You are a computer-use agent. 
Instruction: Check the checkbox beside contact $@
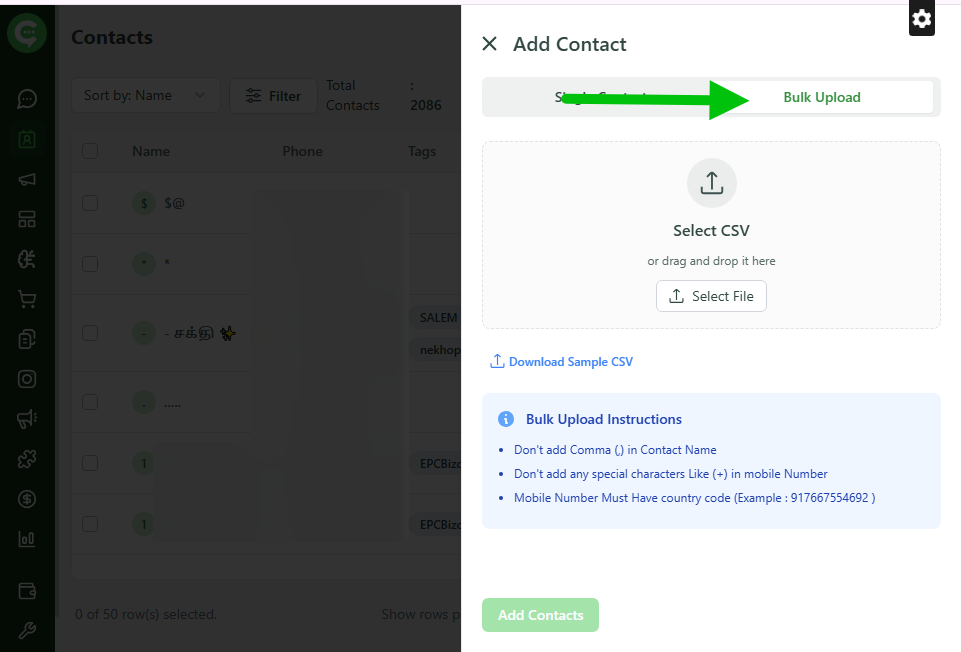89,202
